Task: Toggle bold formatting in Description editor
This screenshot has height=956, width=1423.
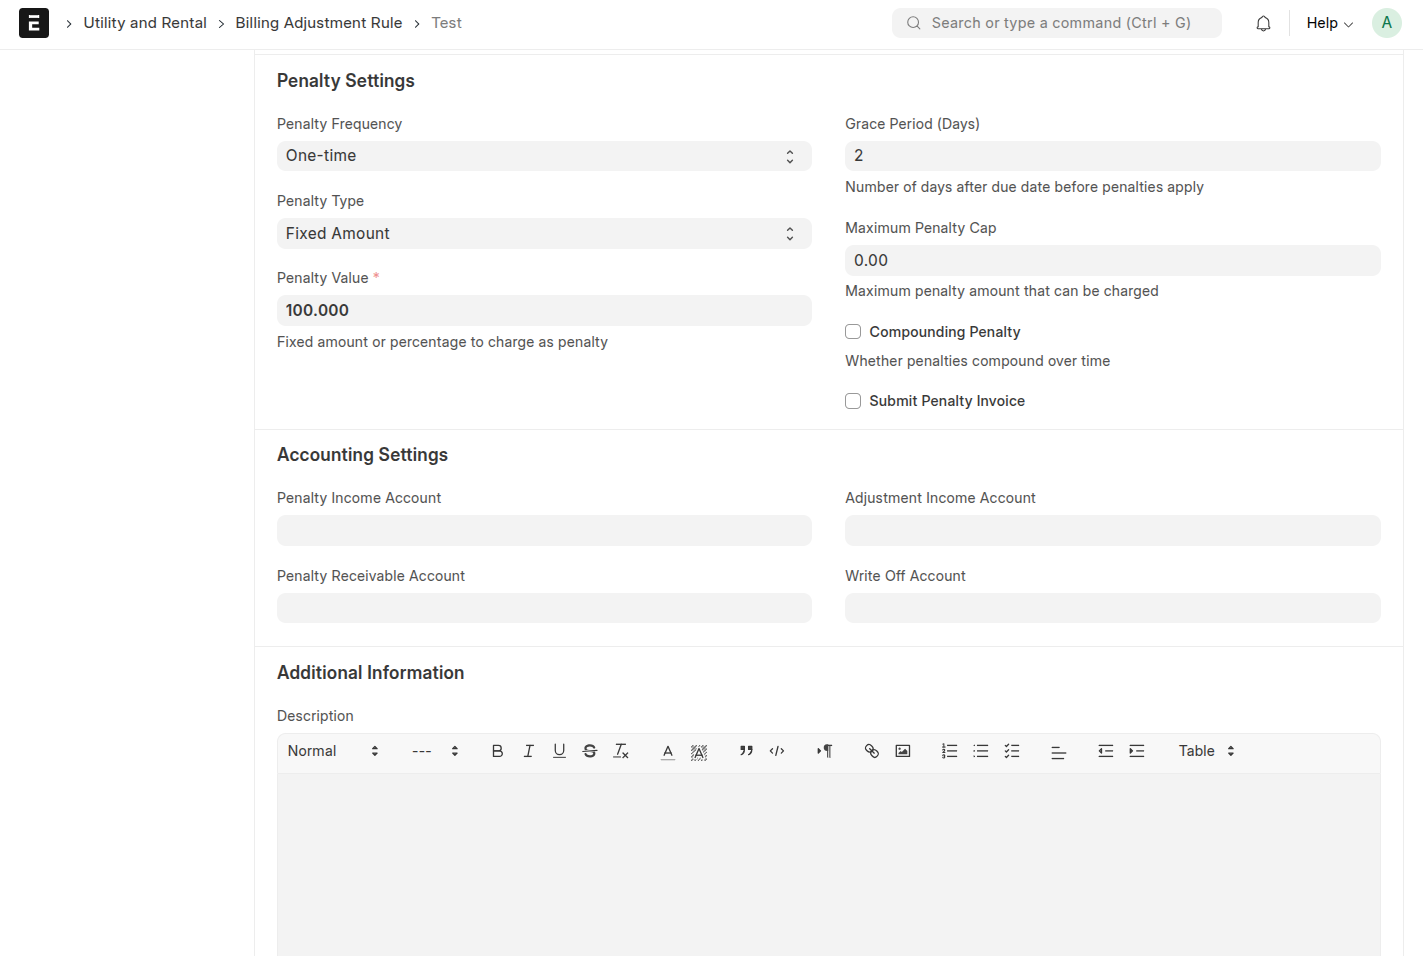Action: (497, 751)
